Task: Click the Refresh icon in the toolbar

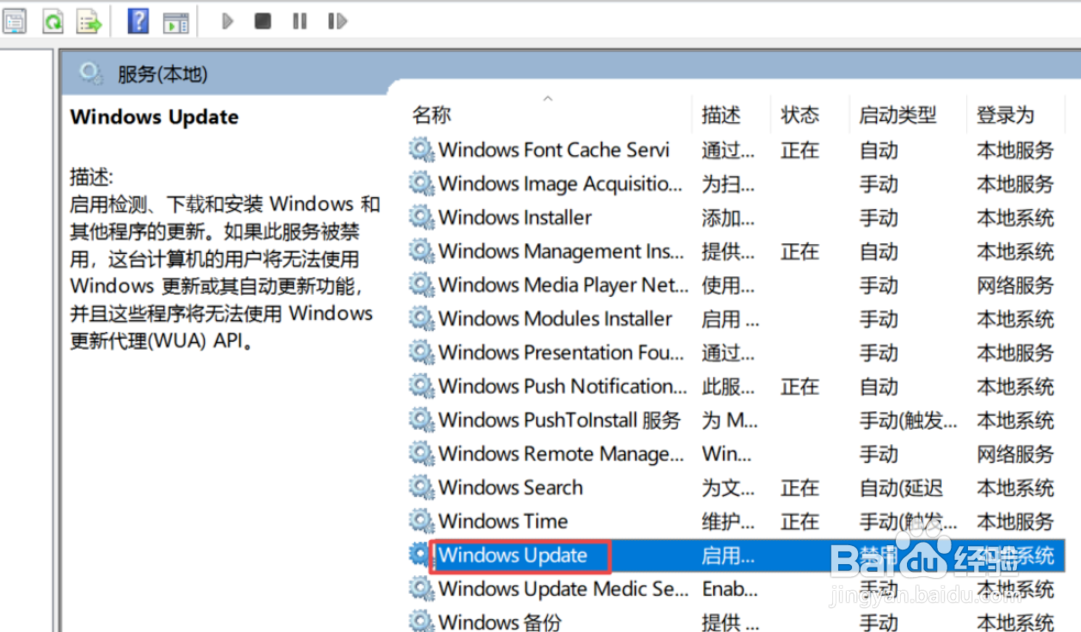Action: (52, 20)
